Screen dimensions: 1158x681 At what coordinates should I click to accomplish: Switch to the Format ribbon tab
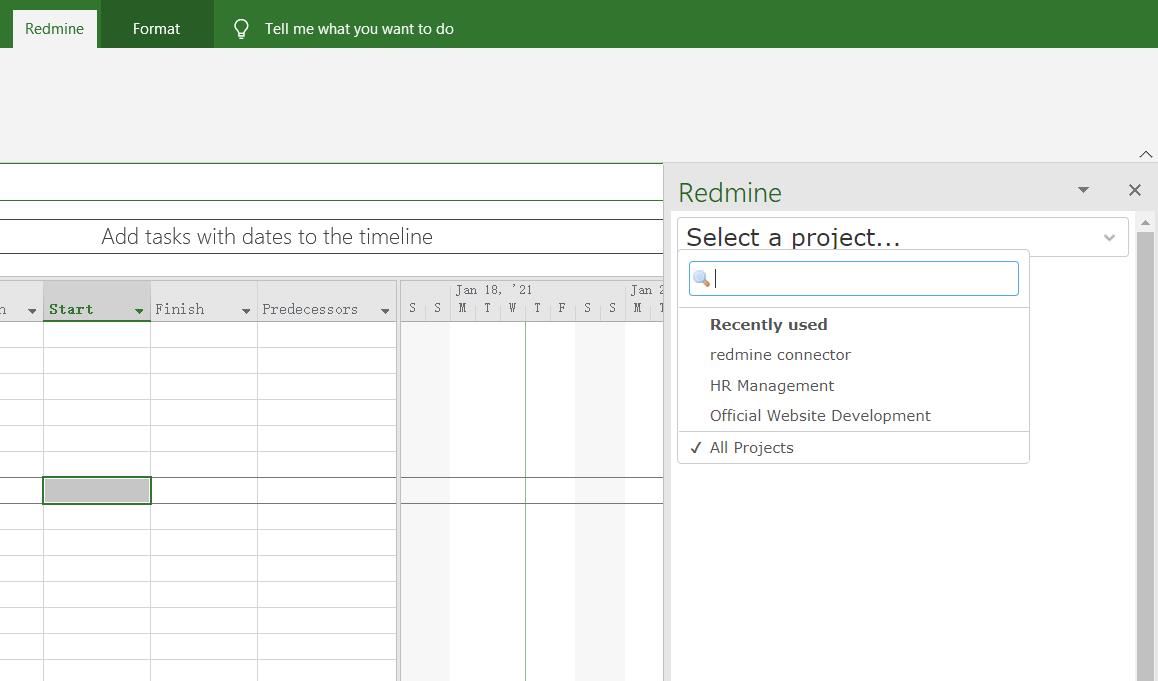(x=156, y=29)
